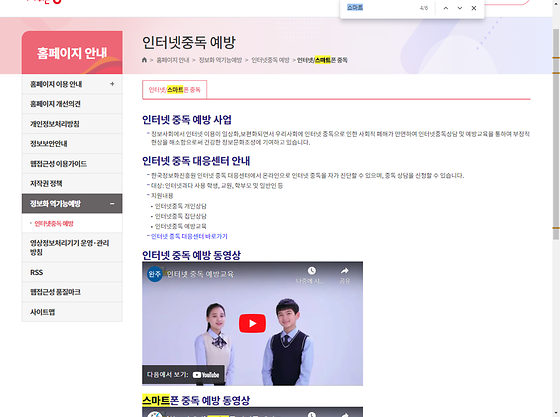Viewport: 560px width, 417px height.
Task: Open 개인정보처리방침 sidebar item
Action: (72, 124)
